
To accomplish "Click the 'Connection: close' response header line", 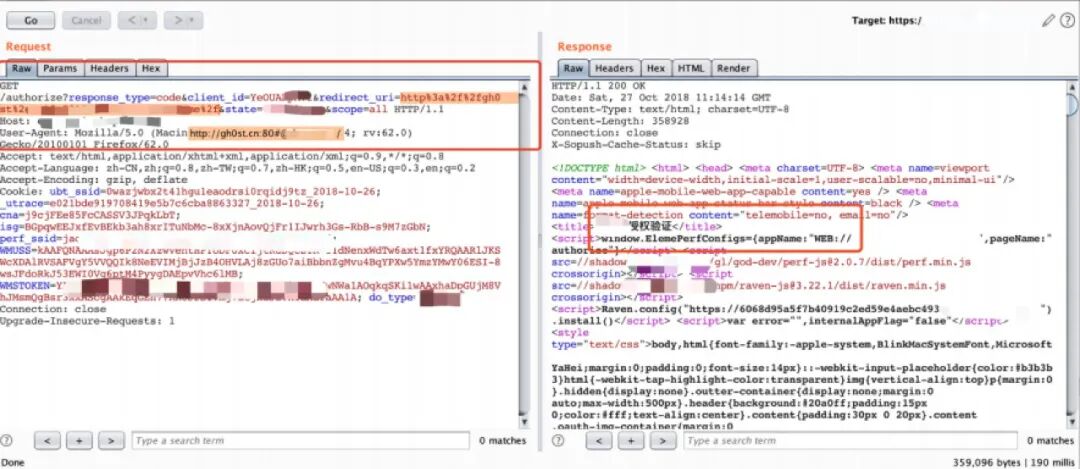I will (605, 133).
